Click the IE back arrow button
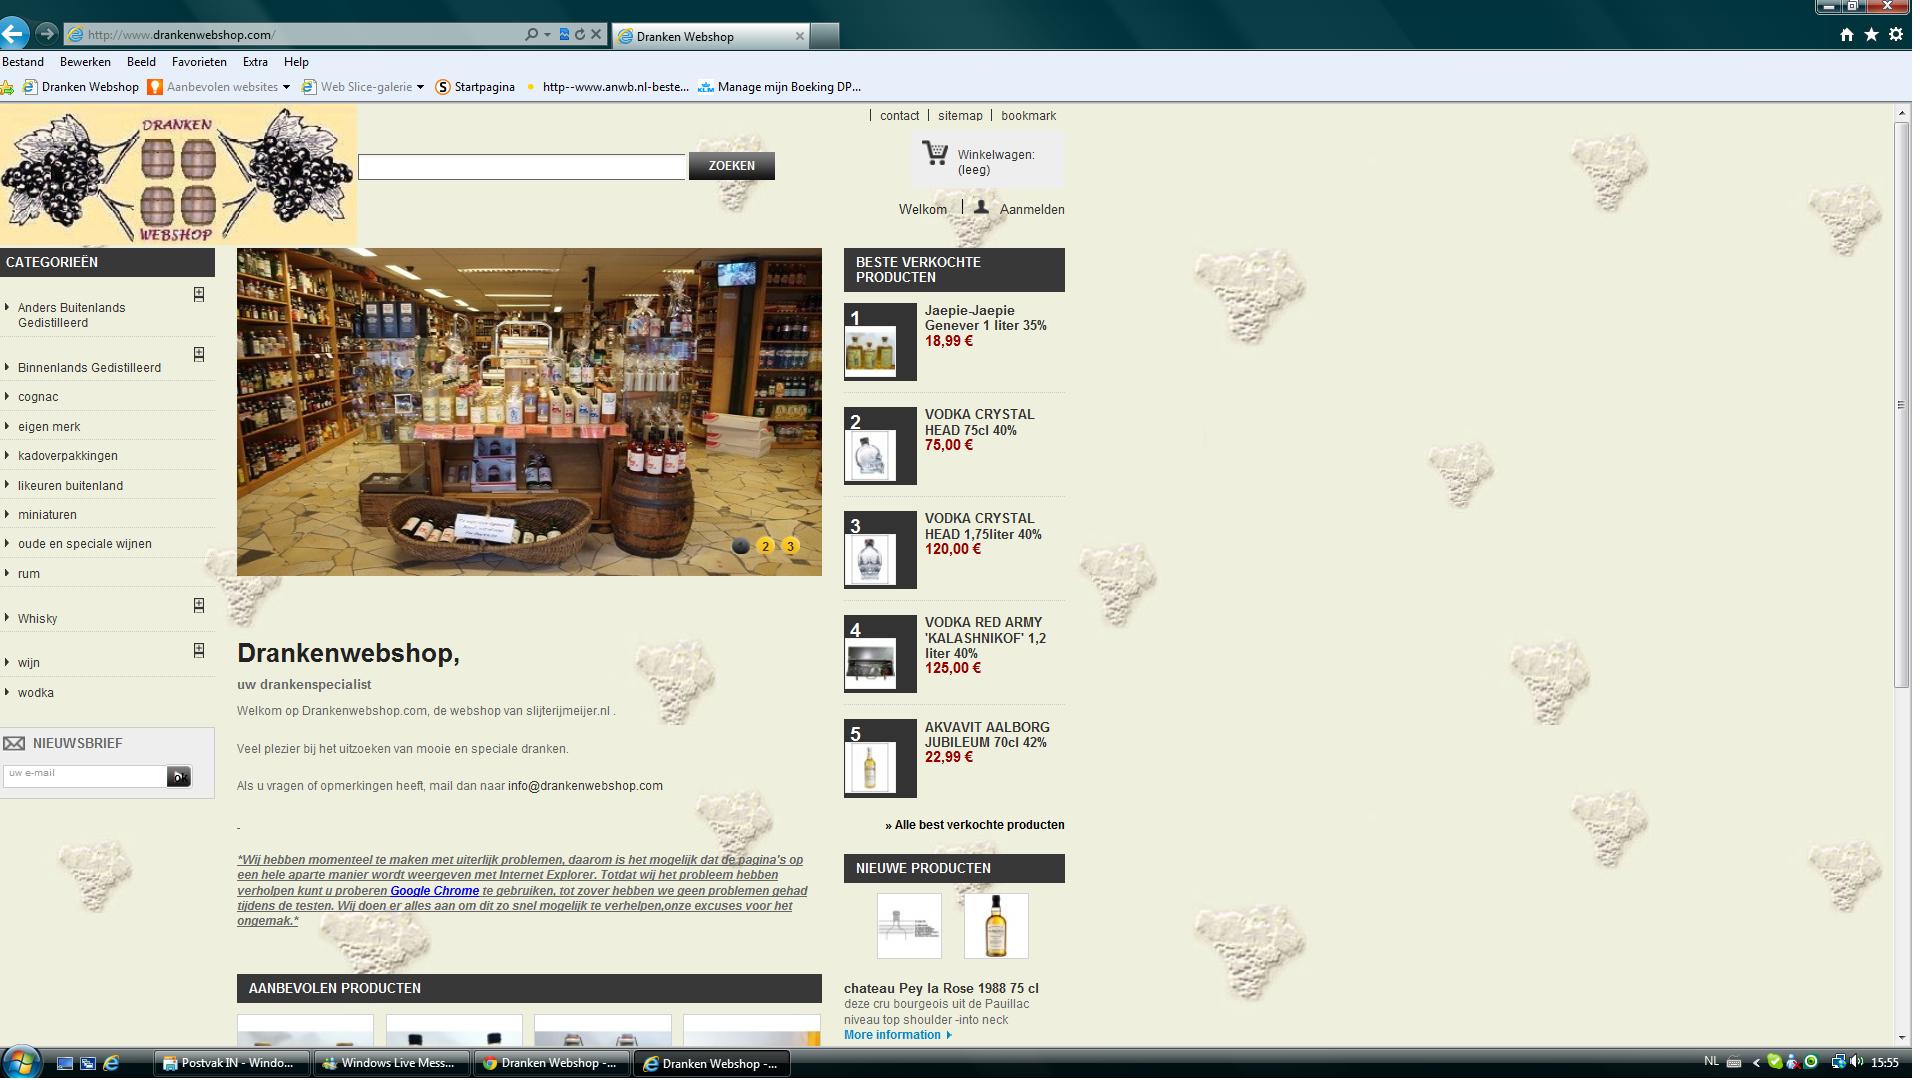The height and width of the screenshot is (1080, 1920). 13,34
